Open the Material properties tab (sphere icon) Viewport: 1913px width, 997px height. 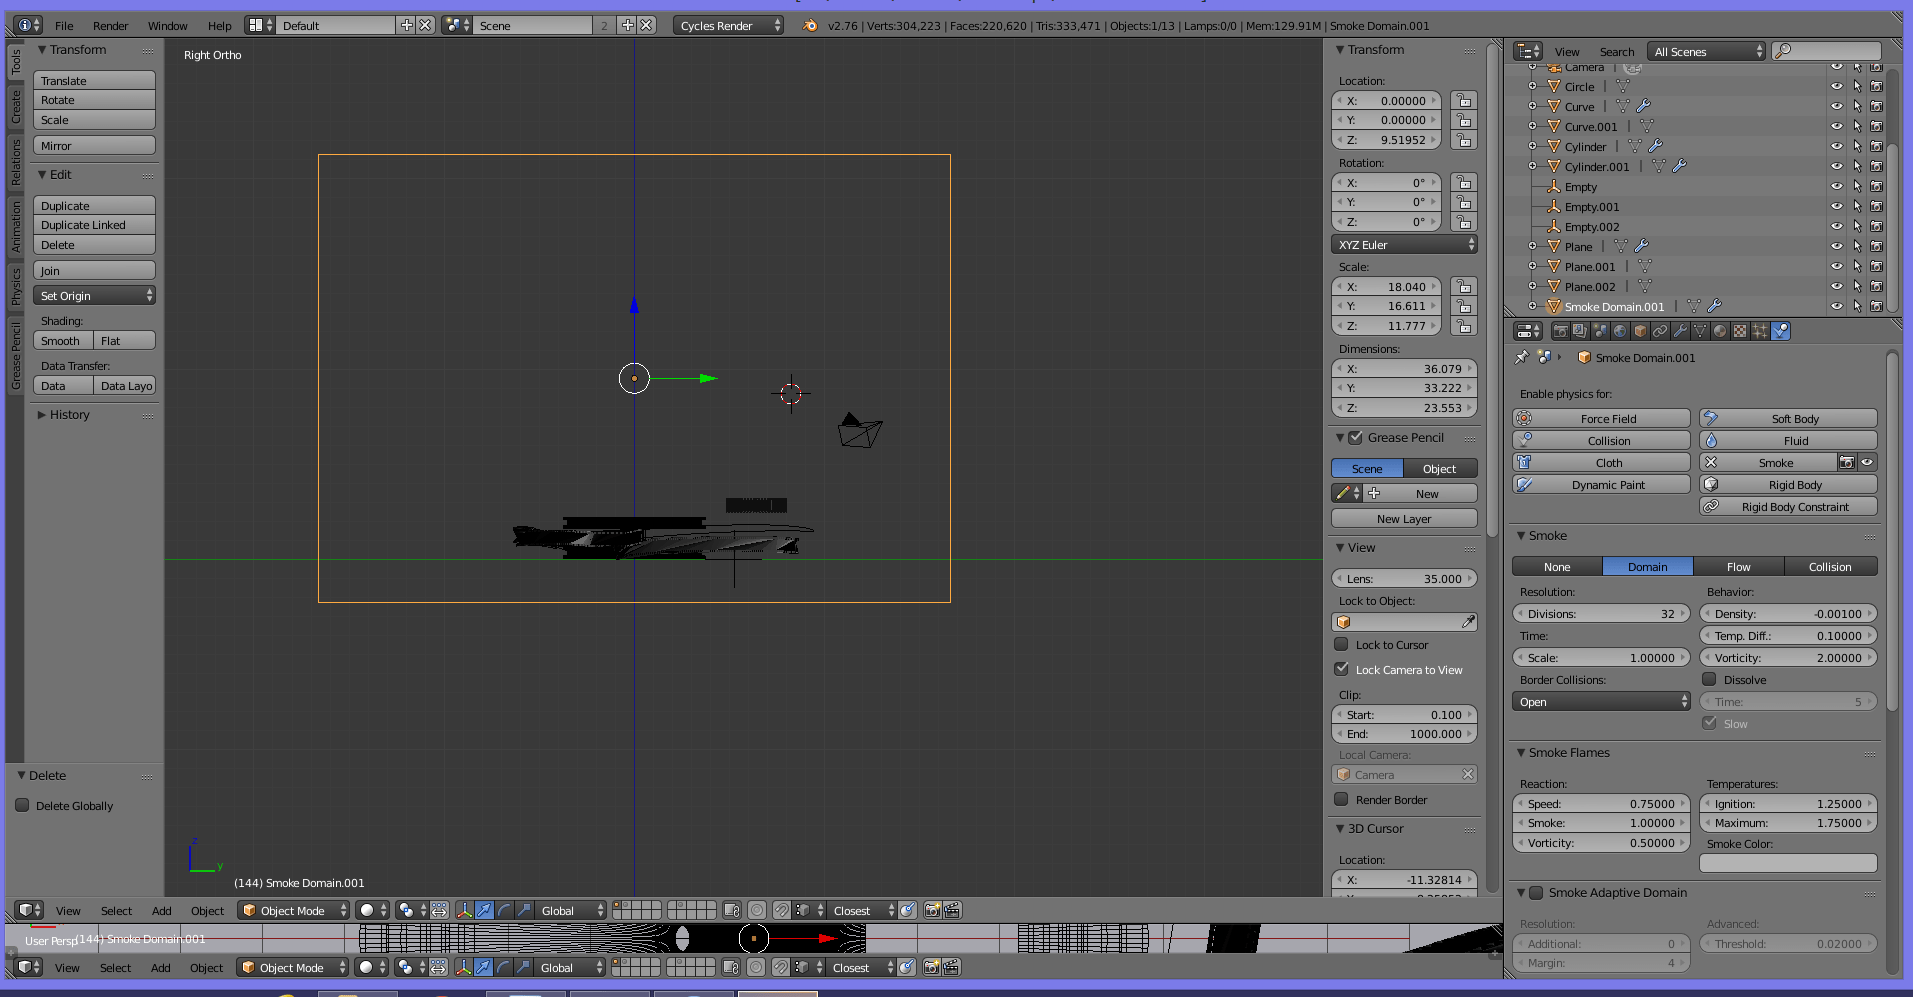pyautogui.click(x=1721, y=331)
